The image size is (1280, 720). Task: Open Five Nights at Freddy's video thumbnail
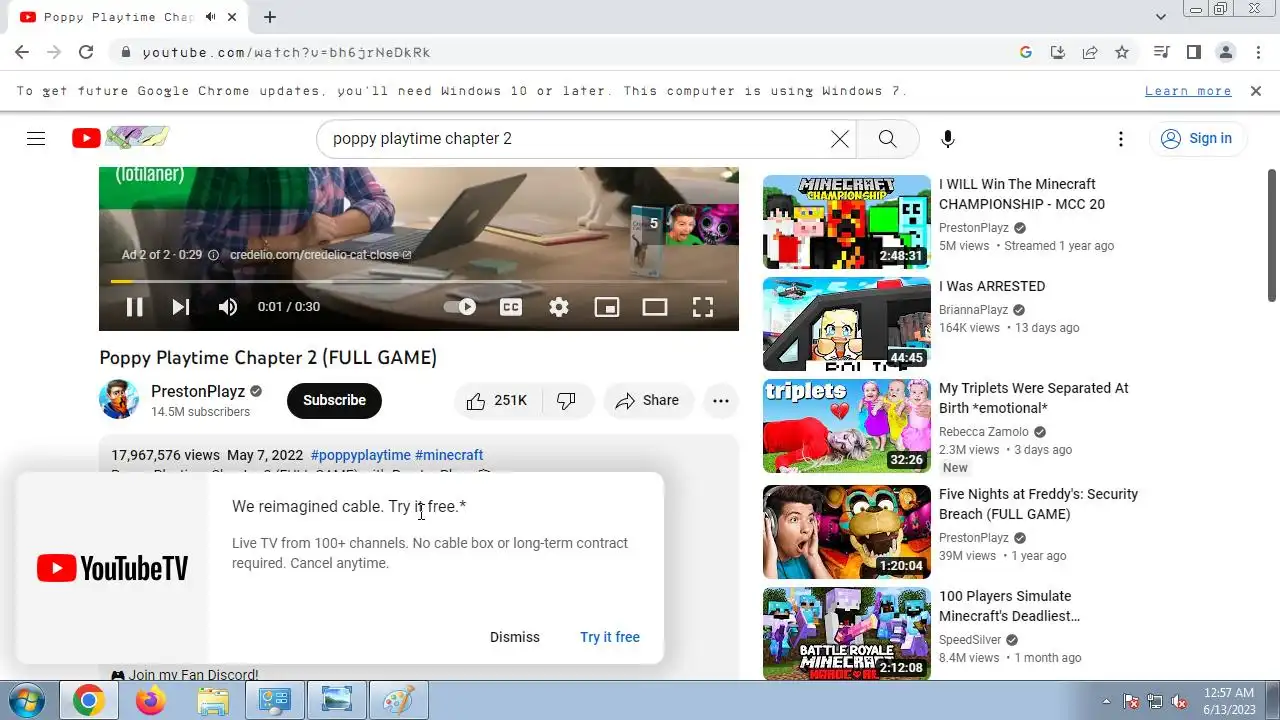point(847,532)
